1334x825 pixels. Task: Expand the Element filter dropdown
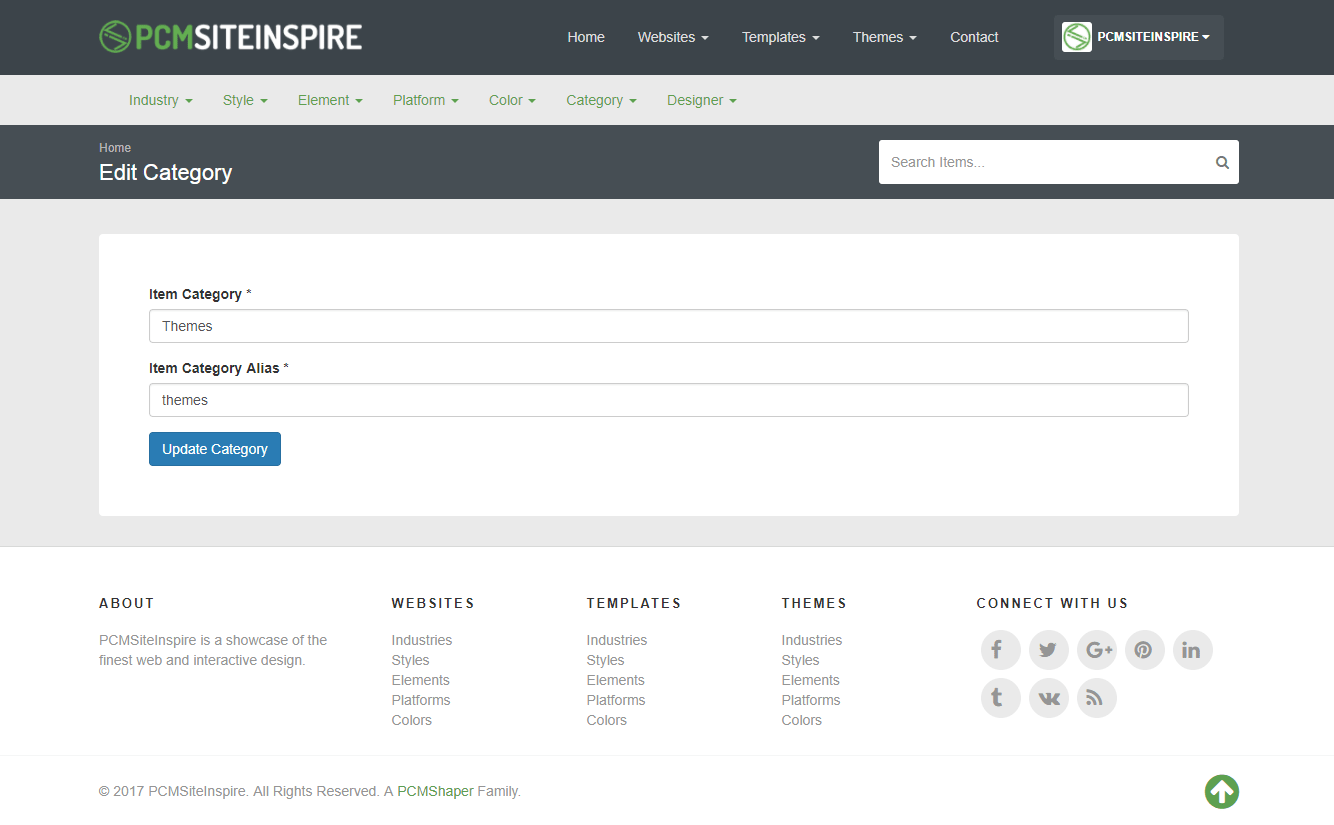(x=330, y=100)
